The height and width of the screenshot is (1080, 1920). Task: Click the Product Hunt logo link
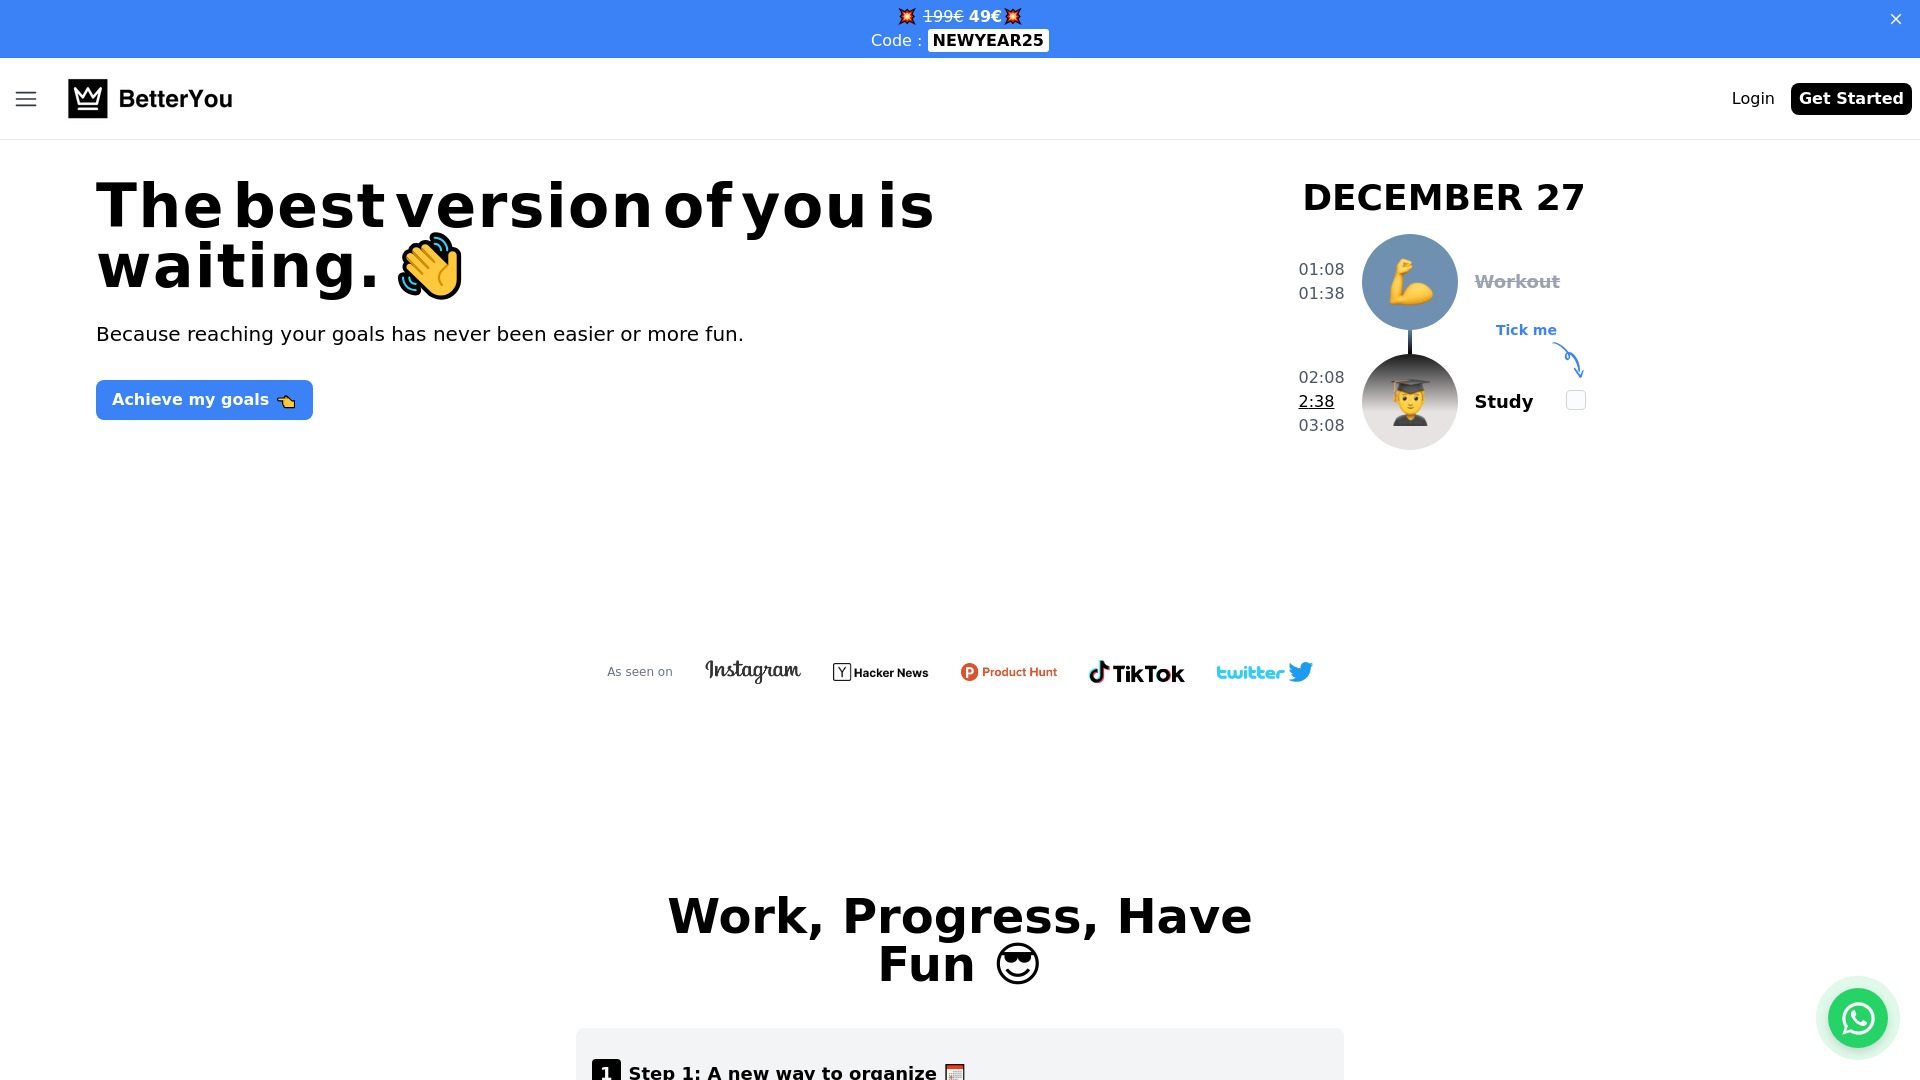[x=1007, y=673]
